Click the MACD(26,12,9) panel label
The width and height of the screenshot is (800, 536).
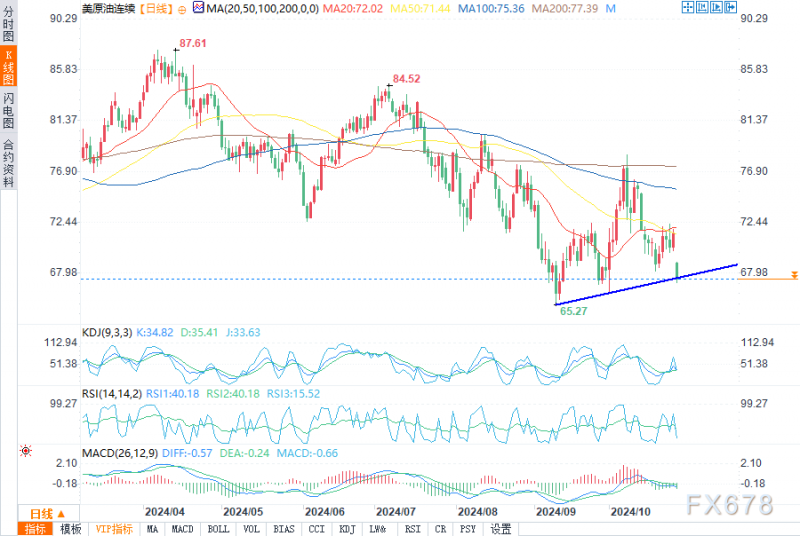(120, 453)
